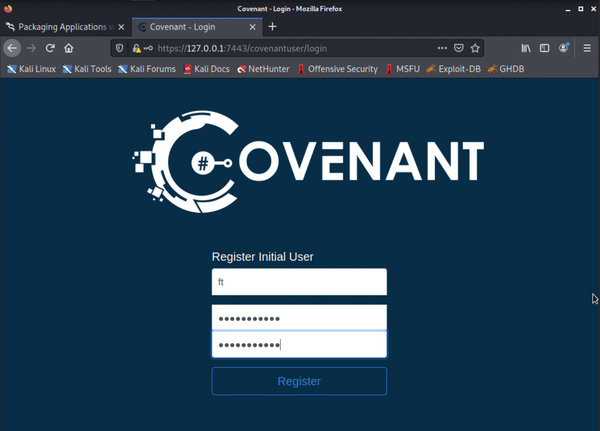Click the Covenant logo image
The height and width of the screenshot is (431, 600).
pos(308,162)
